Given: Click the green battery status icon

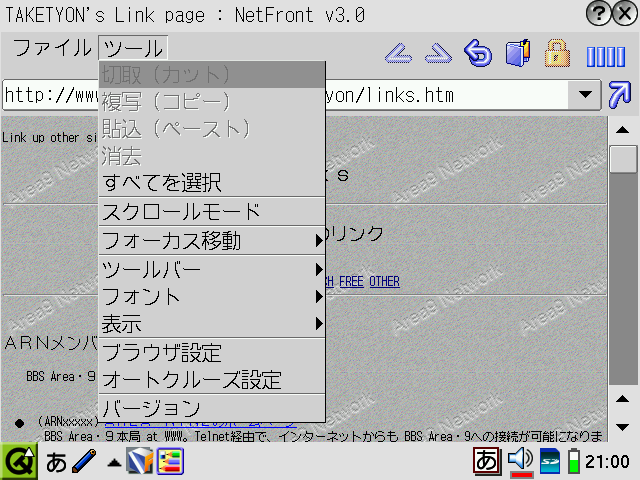Looking at the screenshot, I should 574,461.
